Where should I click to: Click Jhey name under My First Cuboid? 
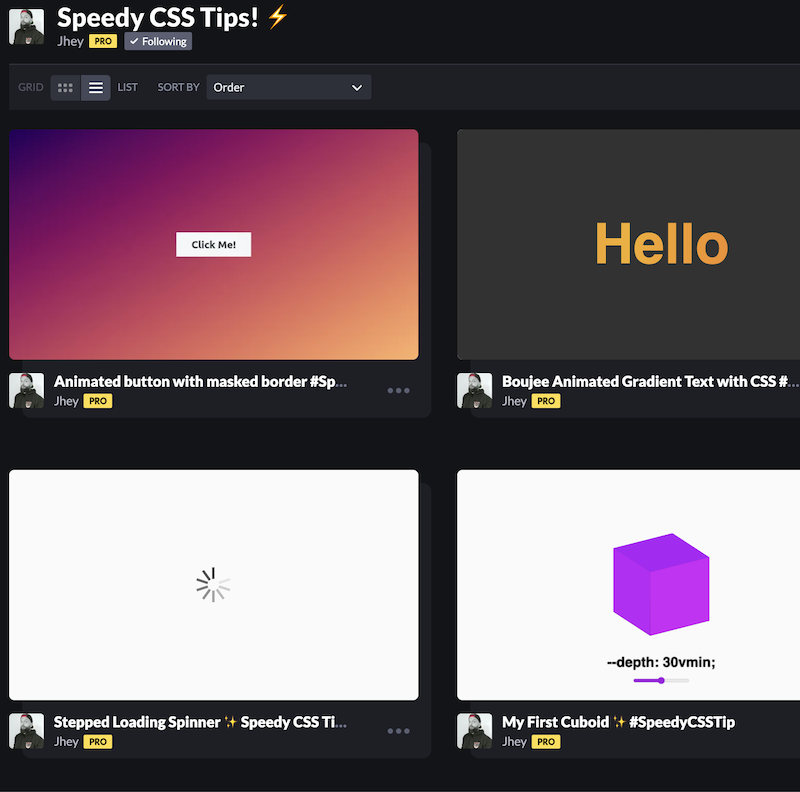[x=514, y=741]
